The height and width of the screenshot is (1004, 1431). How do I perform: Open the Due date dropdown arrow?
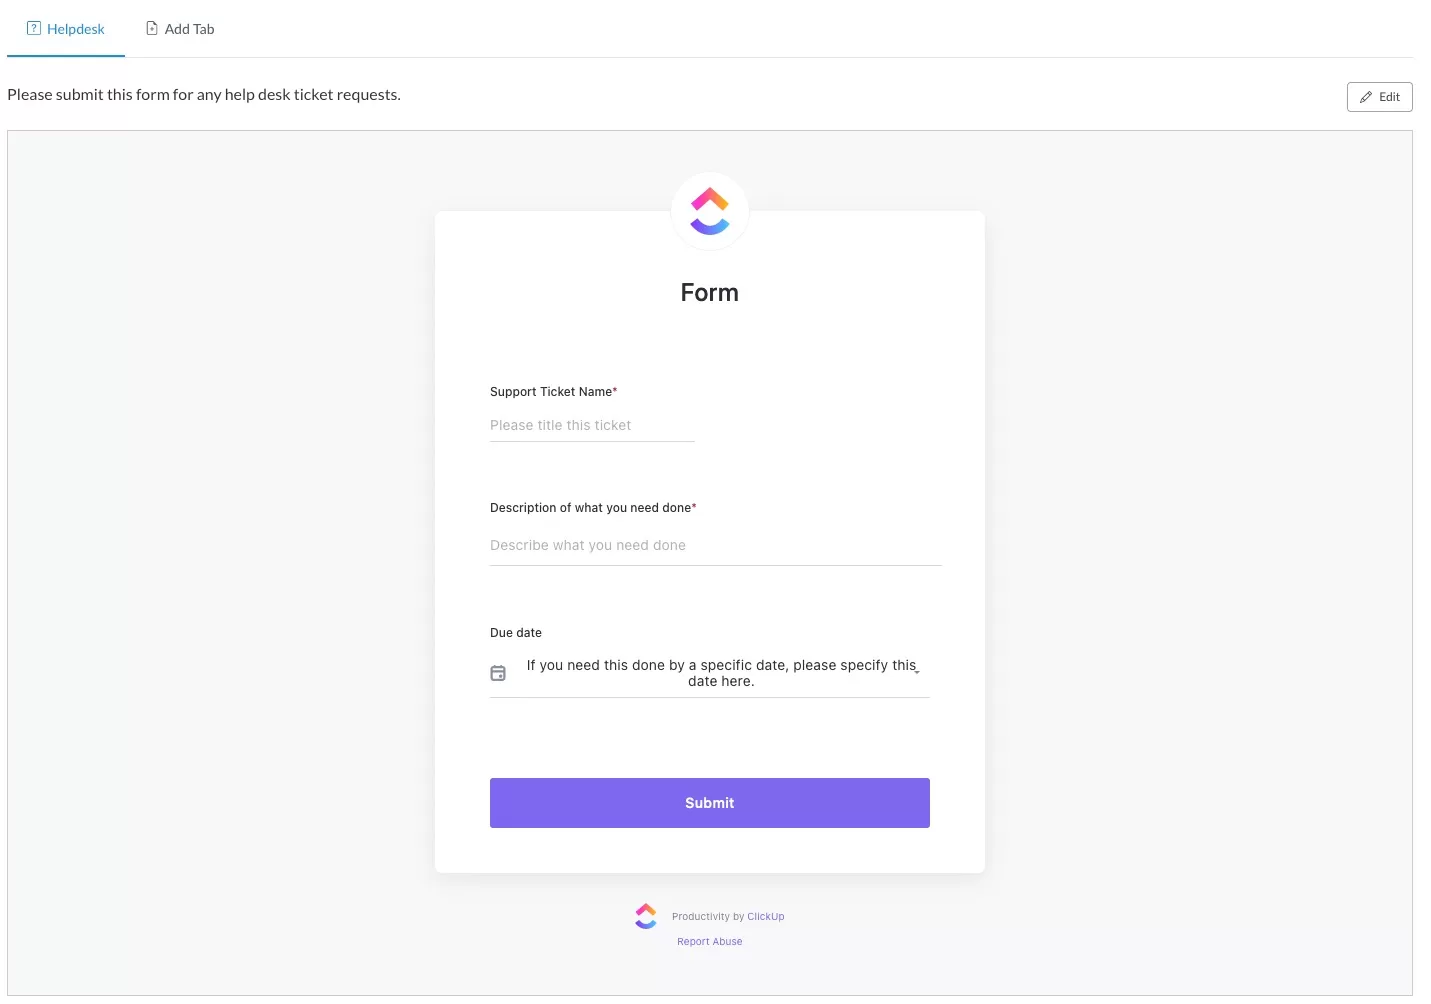[917, 672]
